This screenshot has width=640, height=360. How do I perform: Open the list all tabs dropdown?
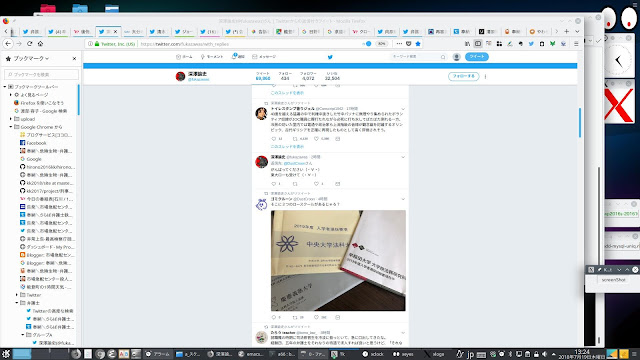(x=577, y=31)
